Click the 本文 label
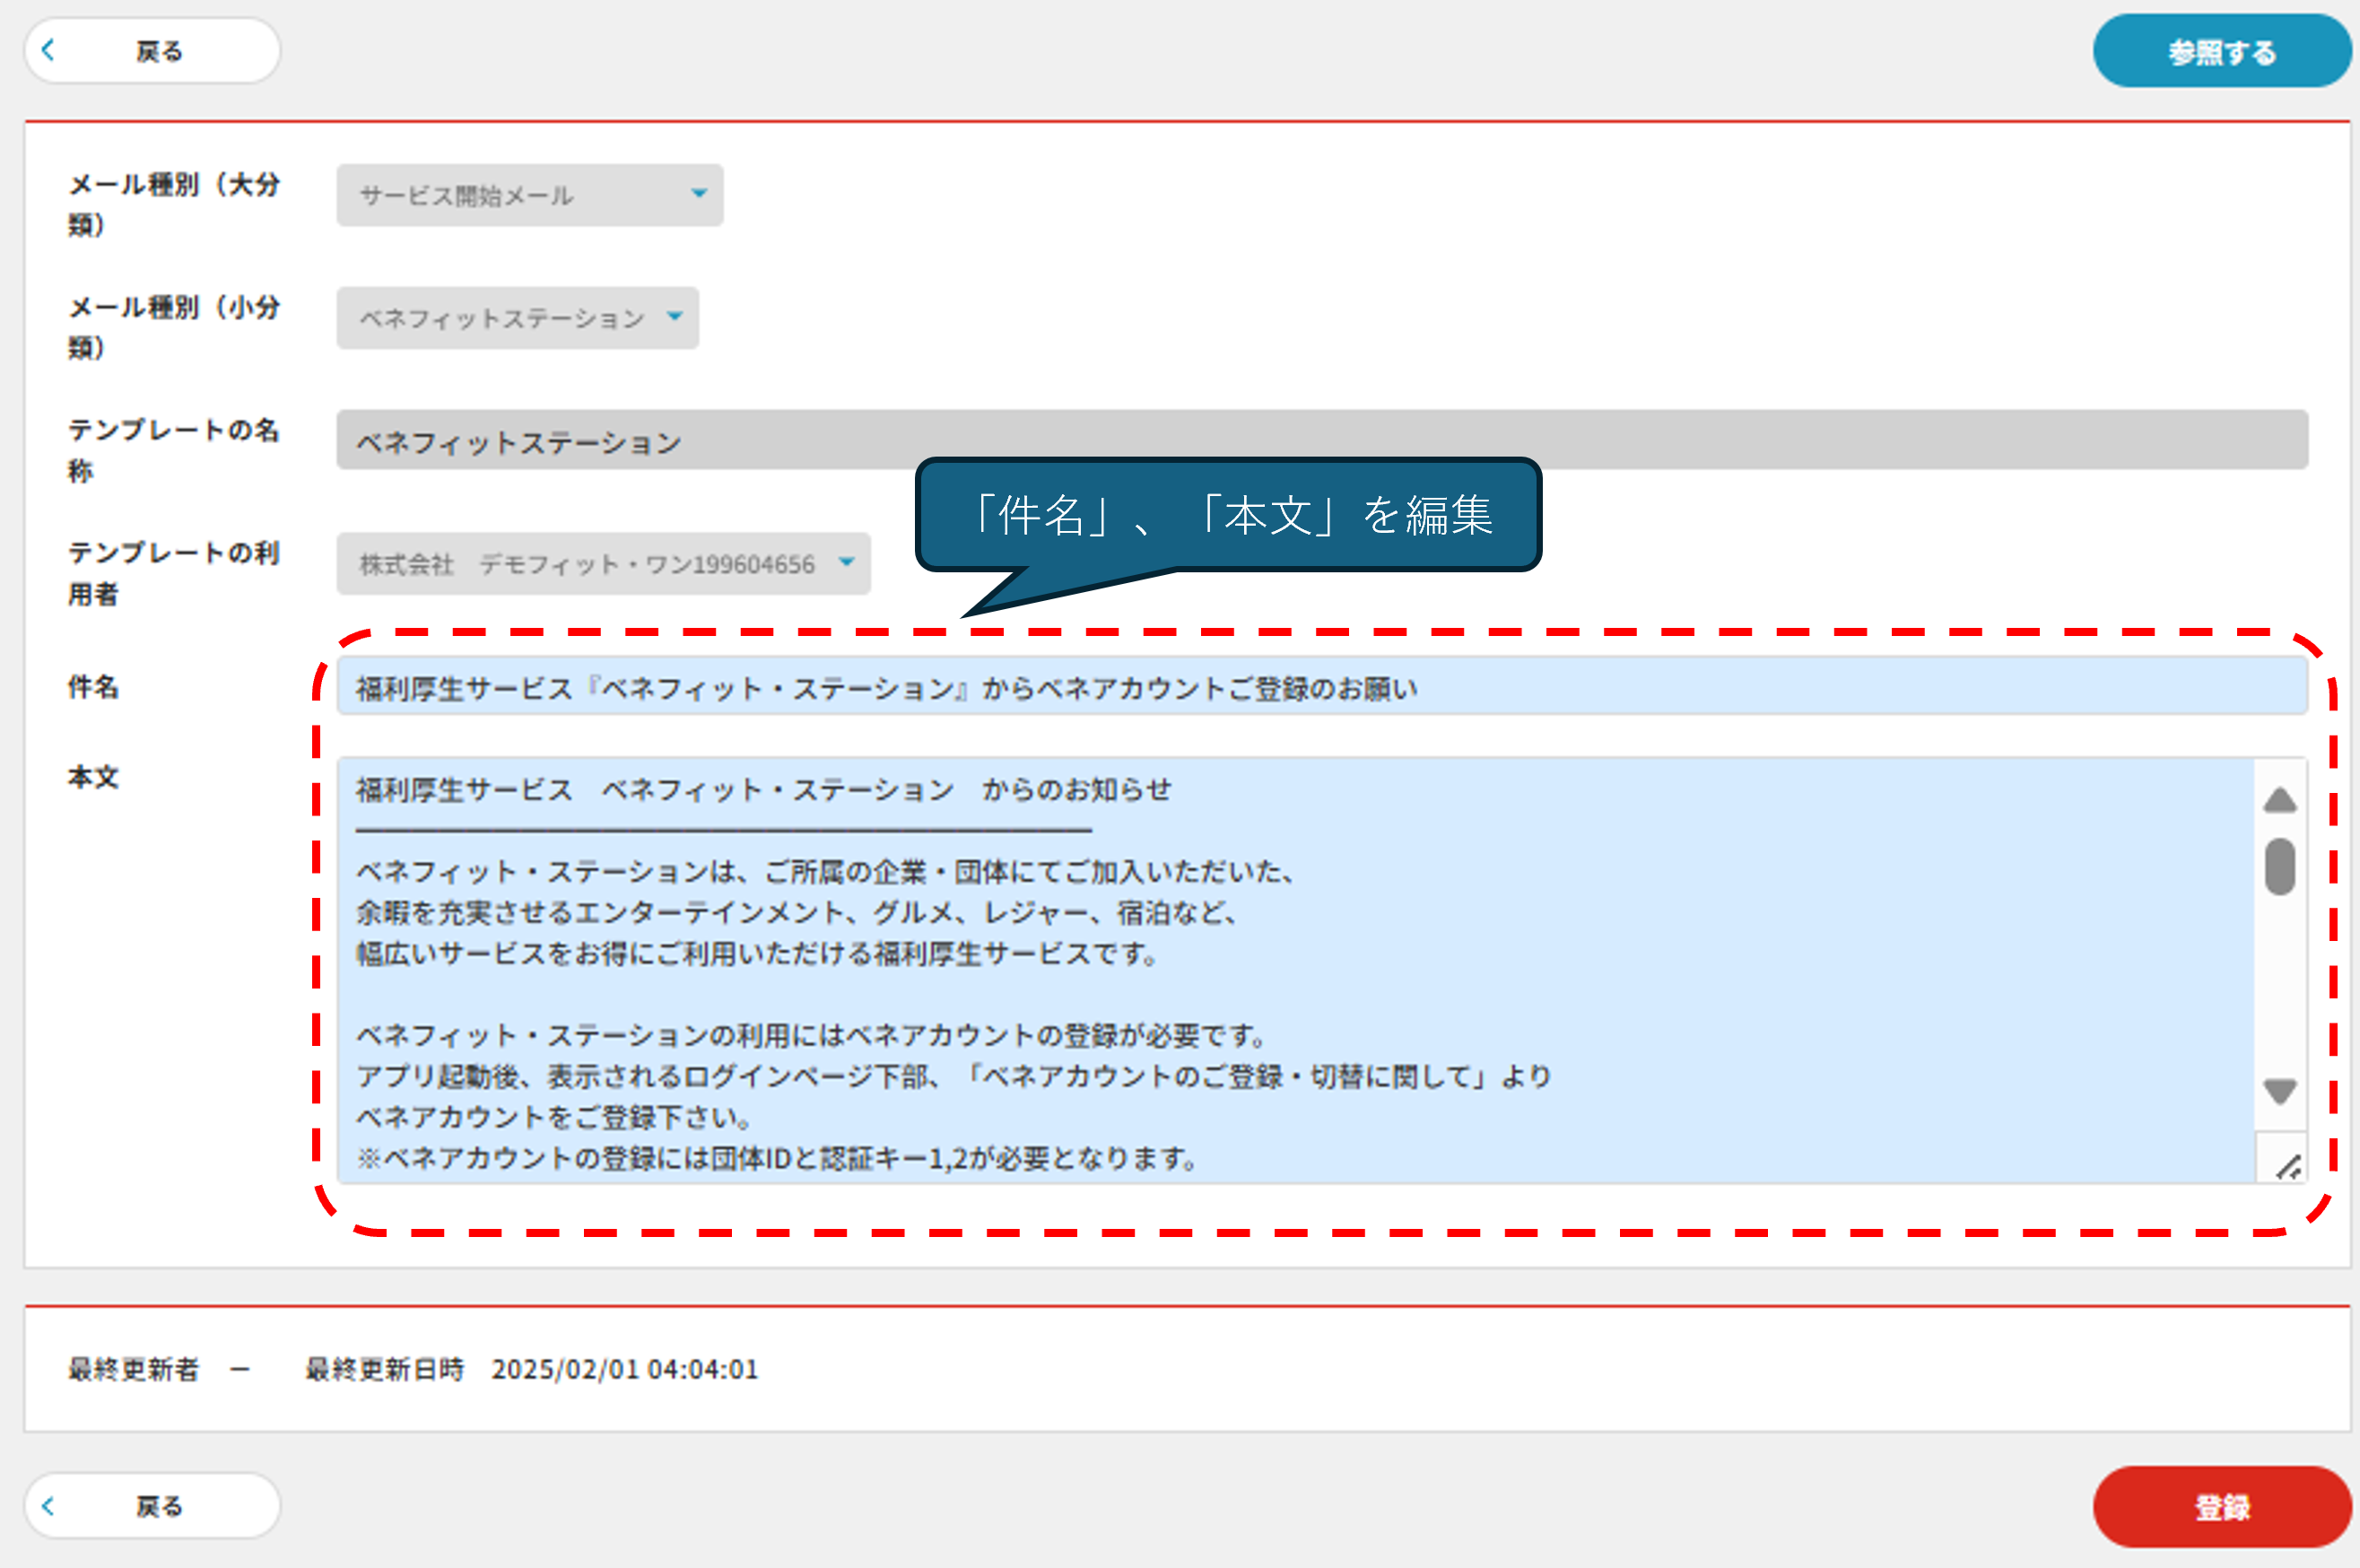Viewport: 2360px width, 1568px height. pyautogui.click(x=94, y=777)
